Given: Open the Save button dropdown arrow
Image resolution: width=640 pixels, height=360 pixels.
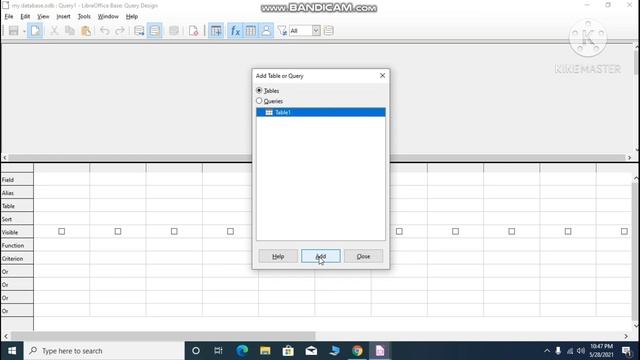Looking at the screenshot, I should 24,31.
